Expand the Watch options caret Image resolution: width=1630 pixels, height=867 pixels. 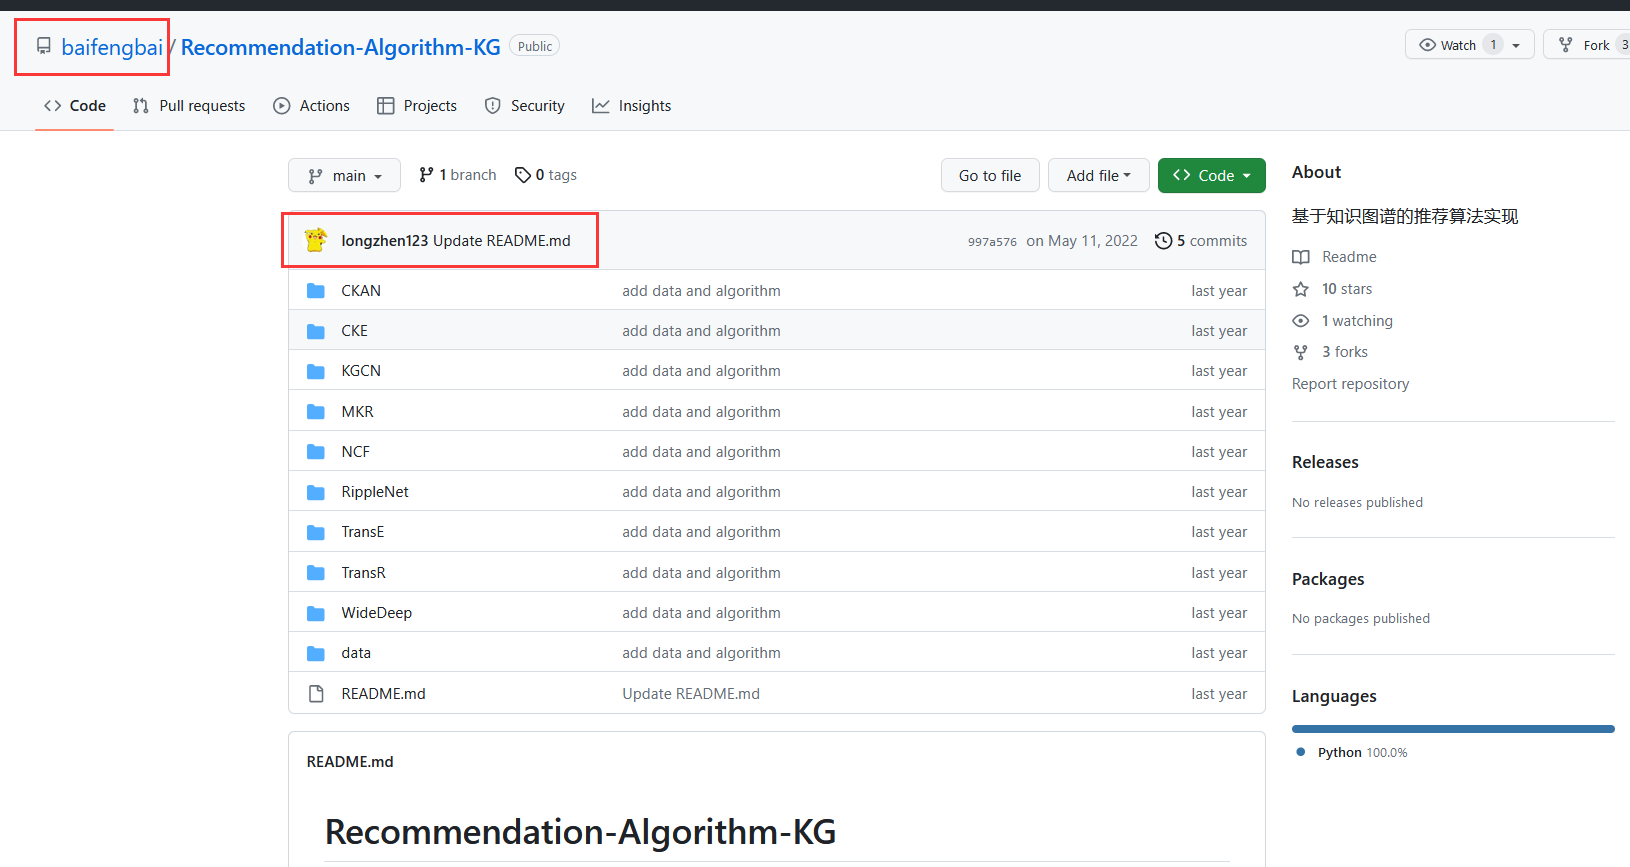click(x=1516, y=45)
